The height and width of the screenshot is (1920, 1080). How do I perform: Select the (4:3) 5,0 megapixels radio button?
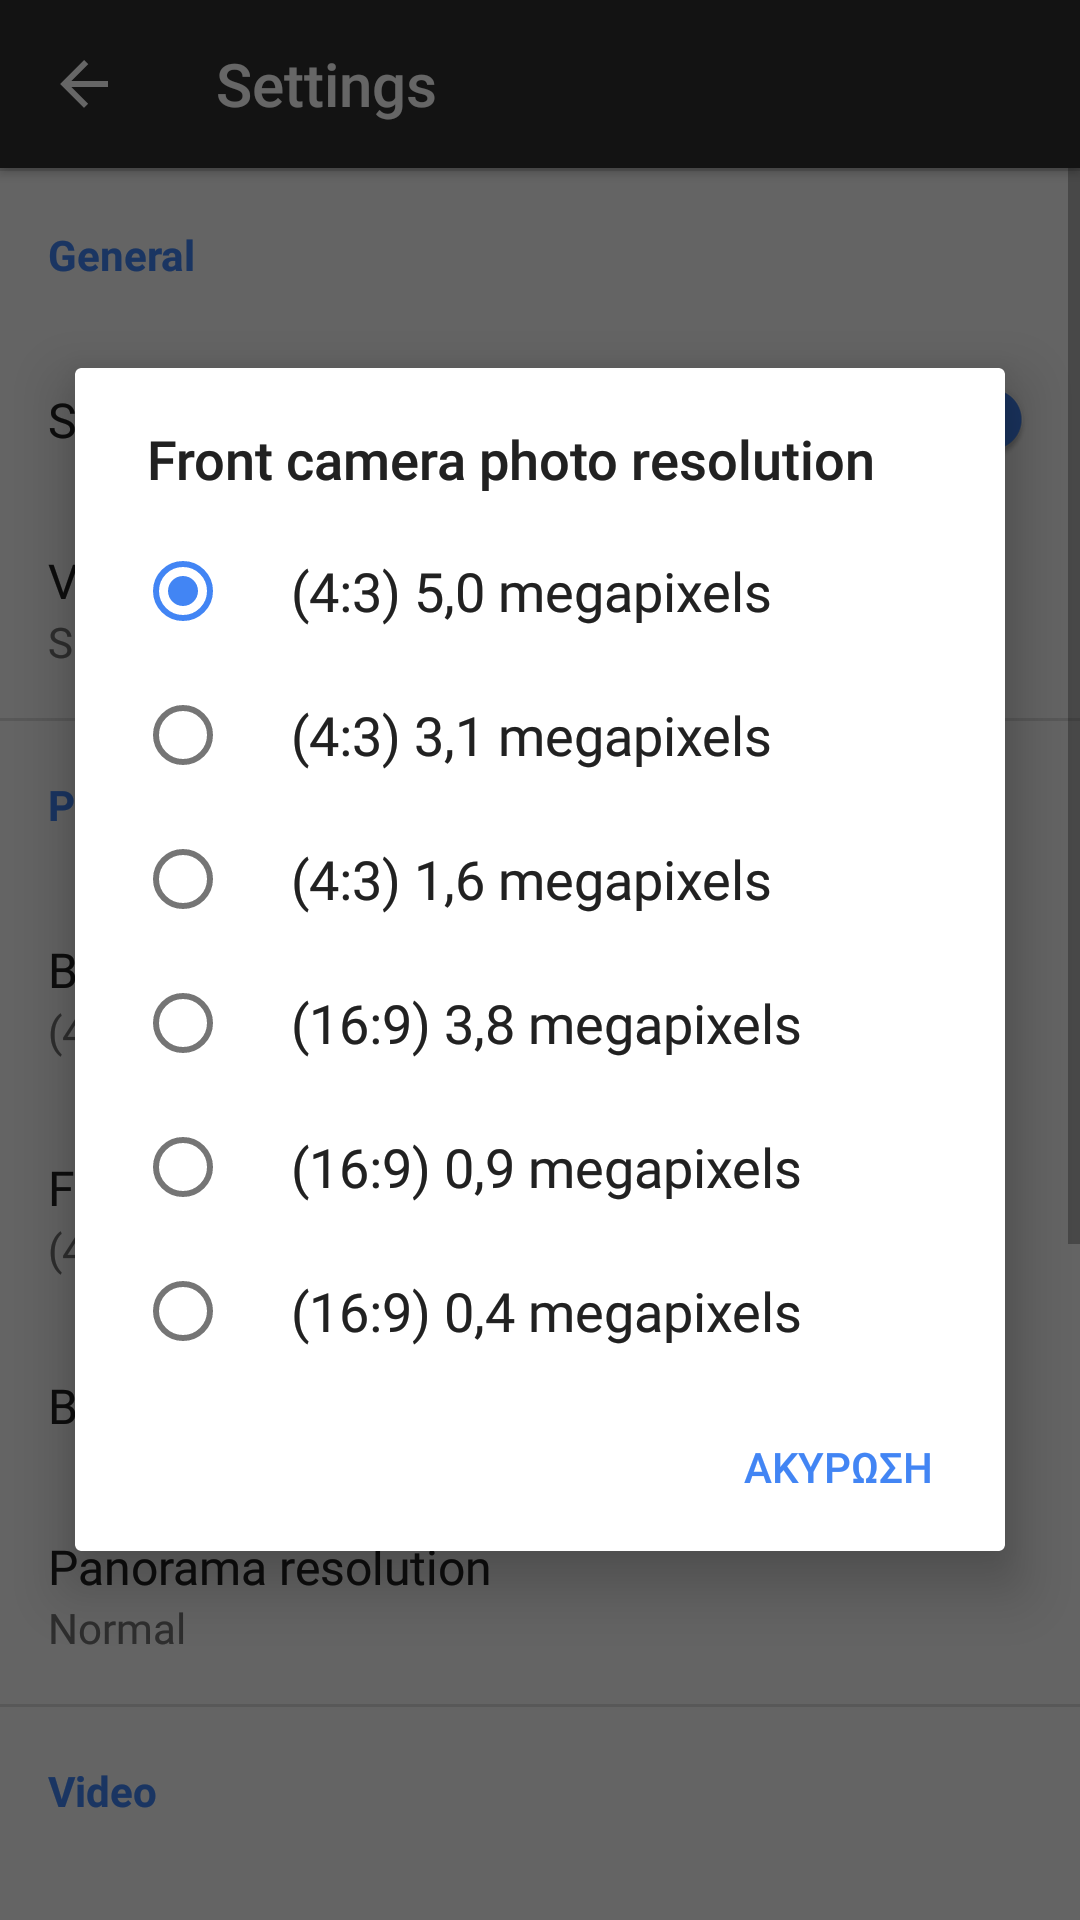point(183,591)
